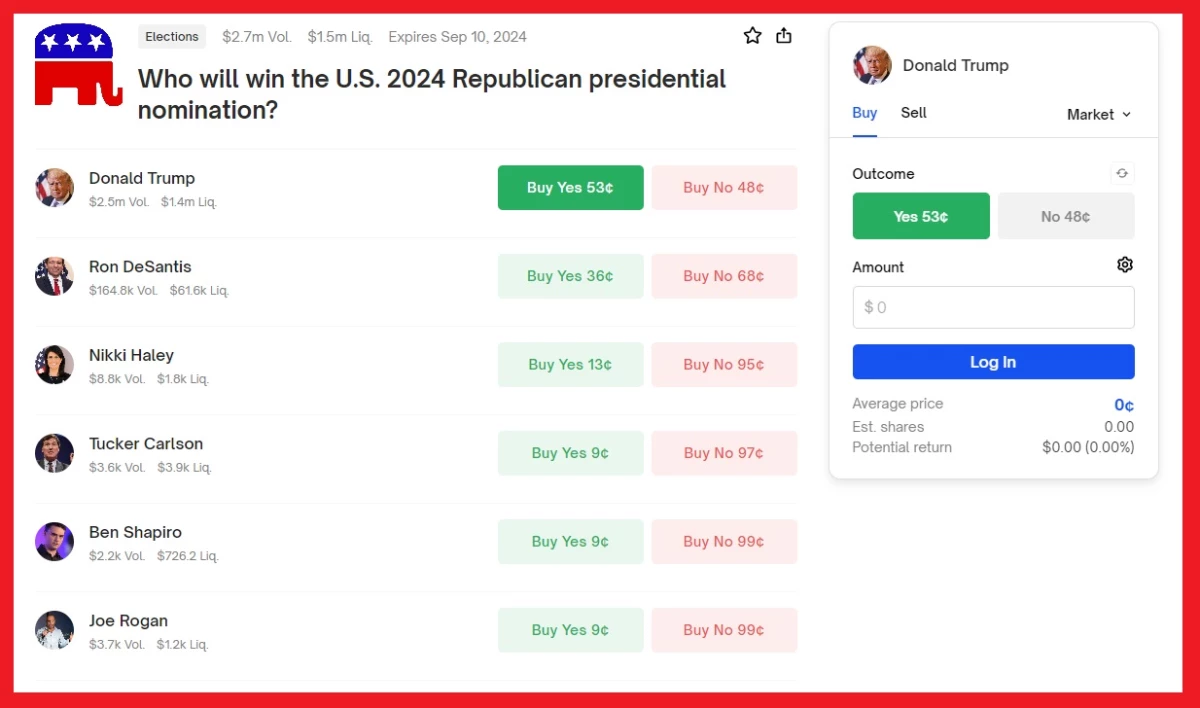Open the amount settings gear icon
The image size is (1200, 708).
point(1125,265)
